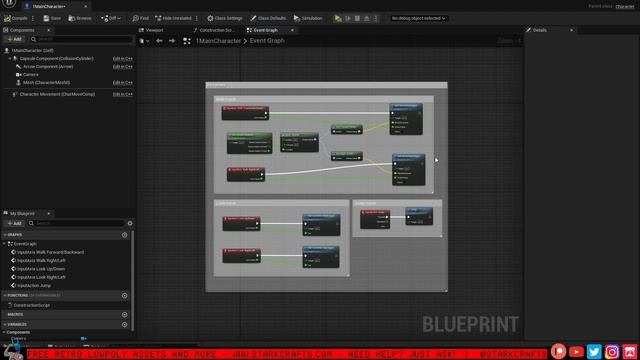The image size is (640, 360).
Task: Open Edit in C++ for Character Movement
Action: point(122,94)
